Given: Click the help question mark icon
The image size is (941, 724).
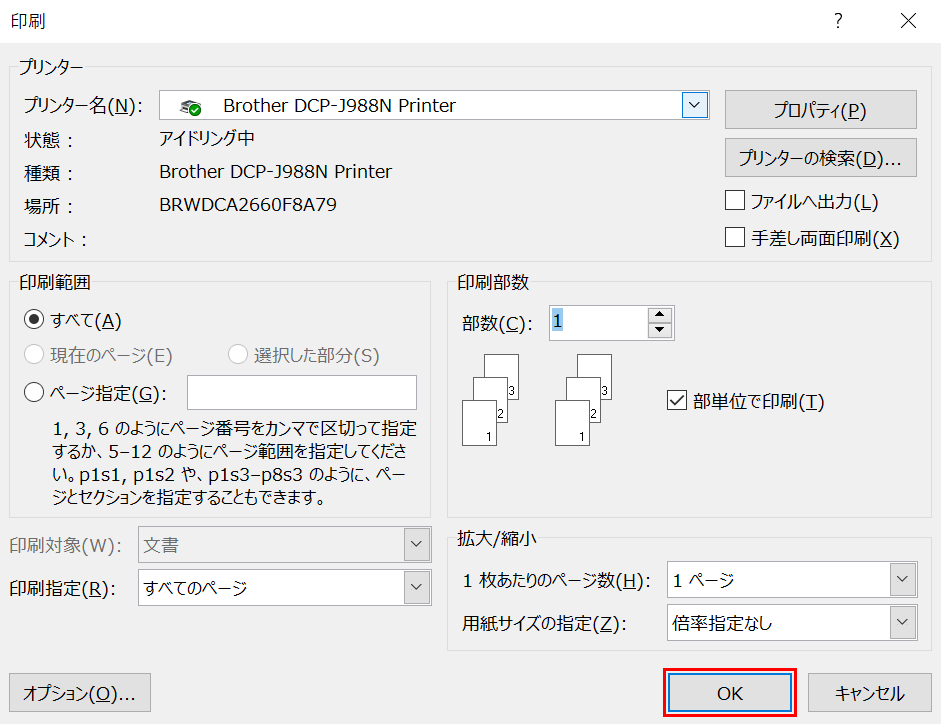Looking at the screenshot, I should click(838, 21).
